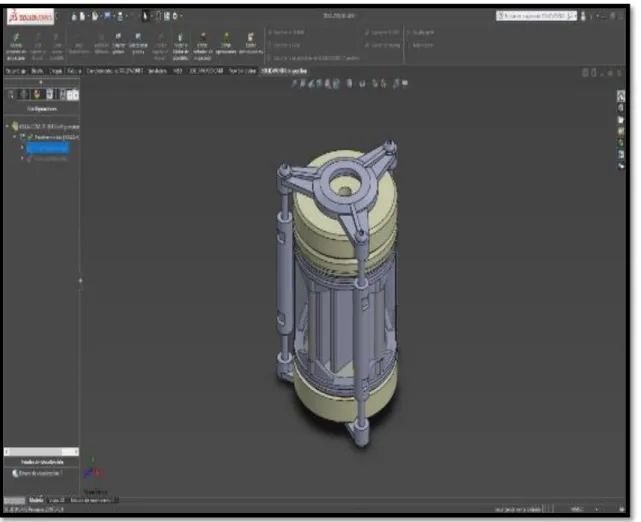Click Exportar a Excel
The height and width of the screenshot is (522, 641).
[x=284, y=45]
